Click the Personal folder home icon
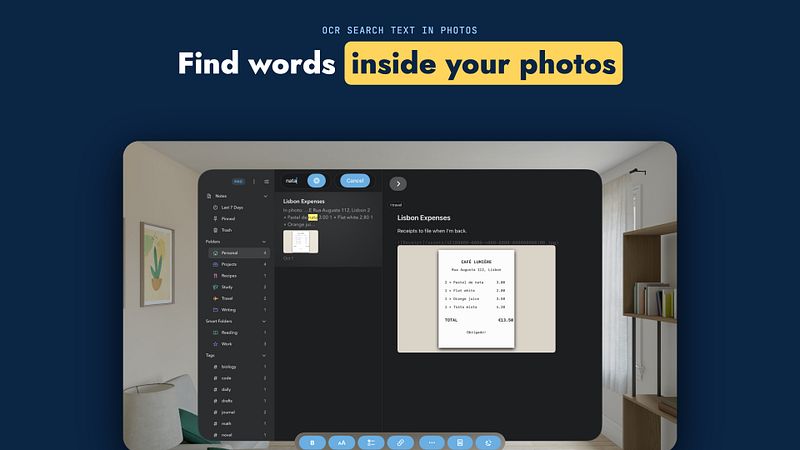This screenshot has width=800, height=450. click(x=215, y=253)
